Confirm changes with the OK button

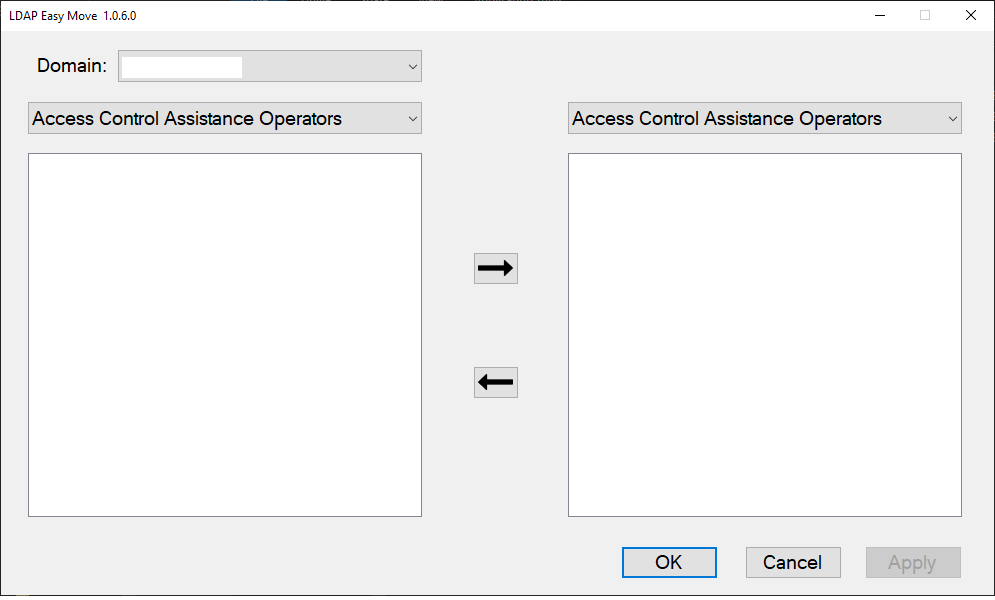[x=668, y=562]
